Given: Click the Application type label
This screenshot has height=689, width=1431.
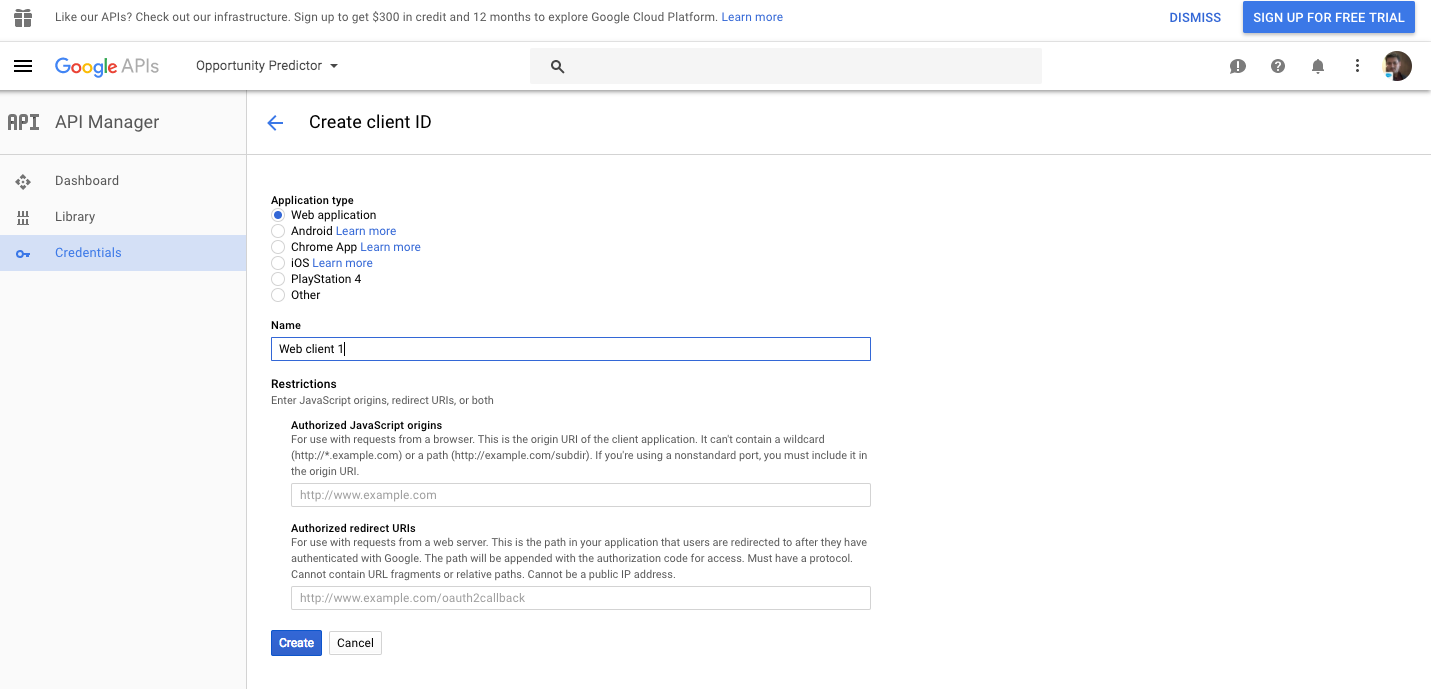Looking at the screenshot, I should pyautogui.click(x=312, y=200).
